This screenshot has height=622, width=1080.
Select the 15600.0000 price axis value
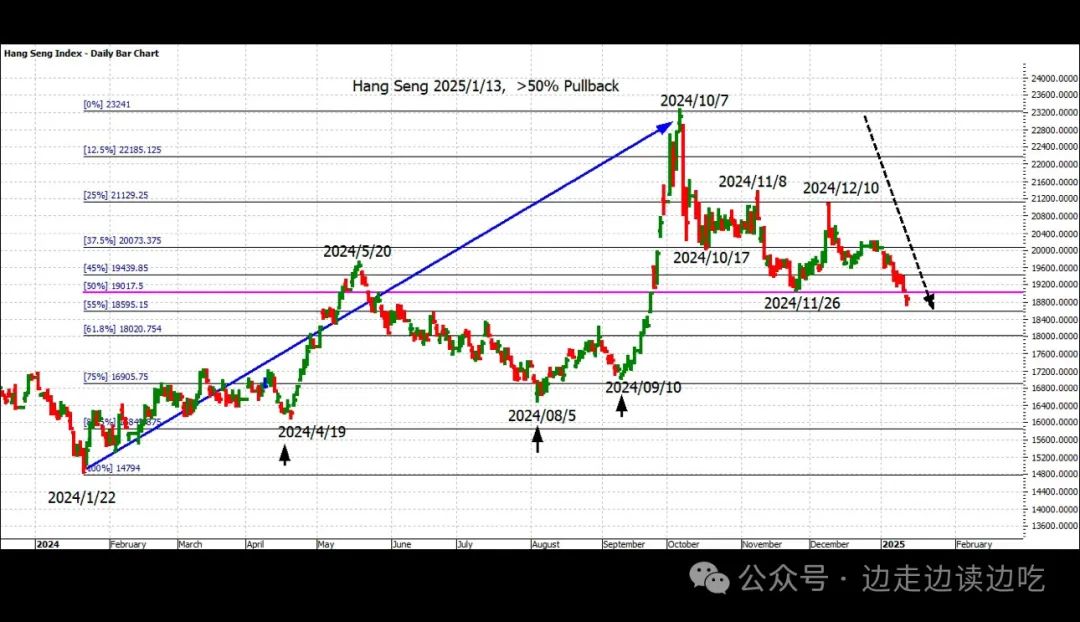coord(1055,440)
